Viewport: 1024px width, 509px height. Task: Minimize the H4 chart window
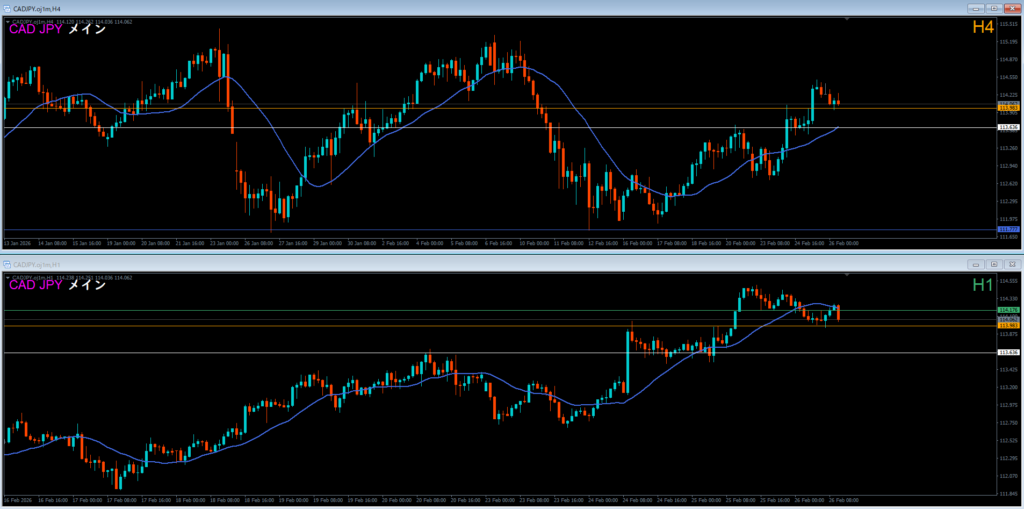click(977, 8)
